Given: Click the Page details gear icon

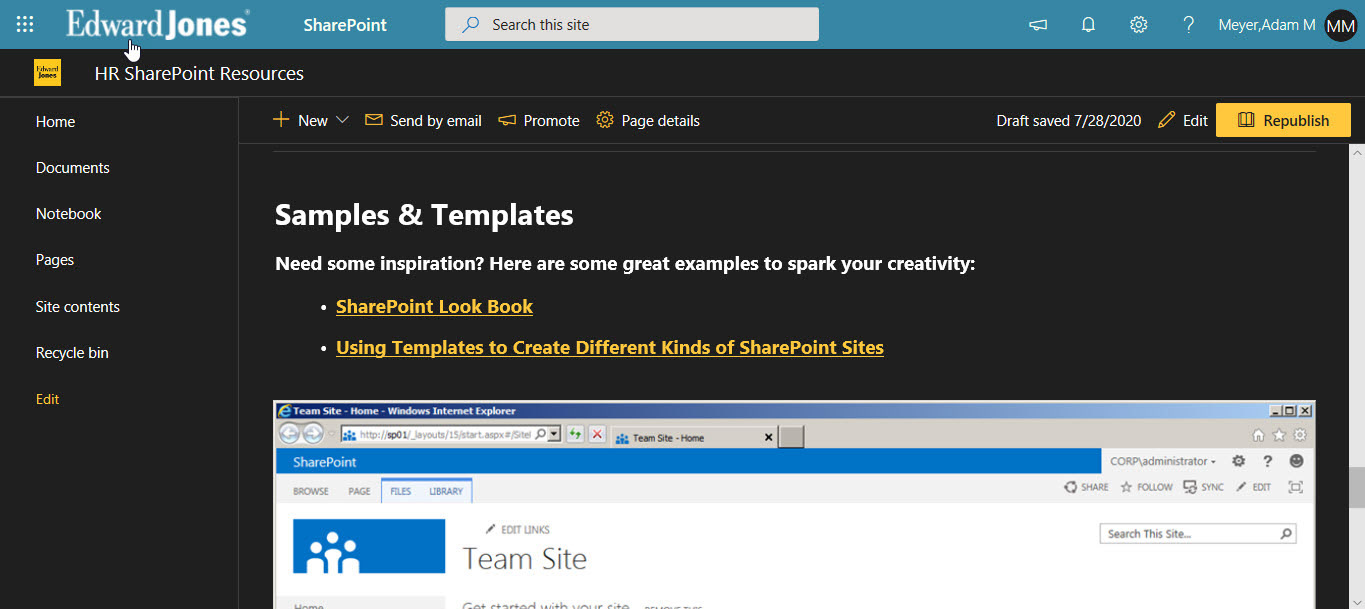Looking at the screenshot, I should pyautogui.click(x=604, y=120).
